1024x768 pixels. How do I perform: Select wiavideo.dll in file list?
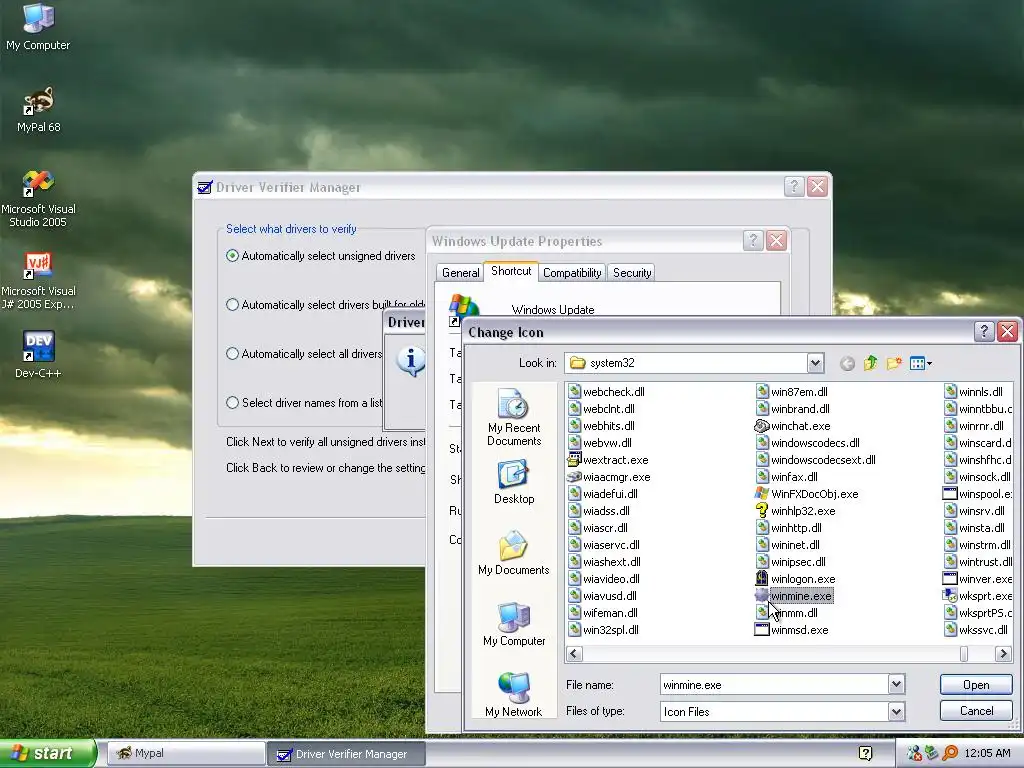click(603, 579)
